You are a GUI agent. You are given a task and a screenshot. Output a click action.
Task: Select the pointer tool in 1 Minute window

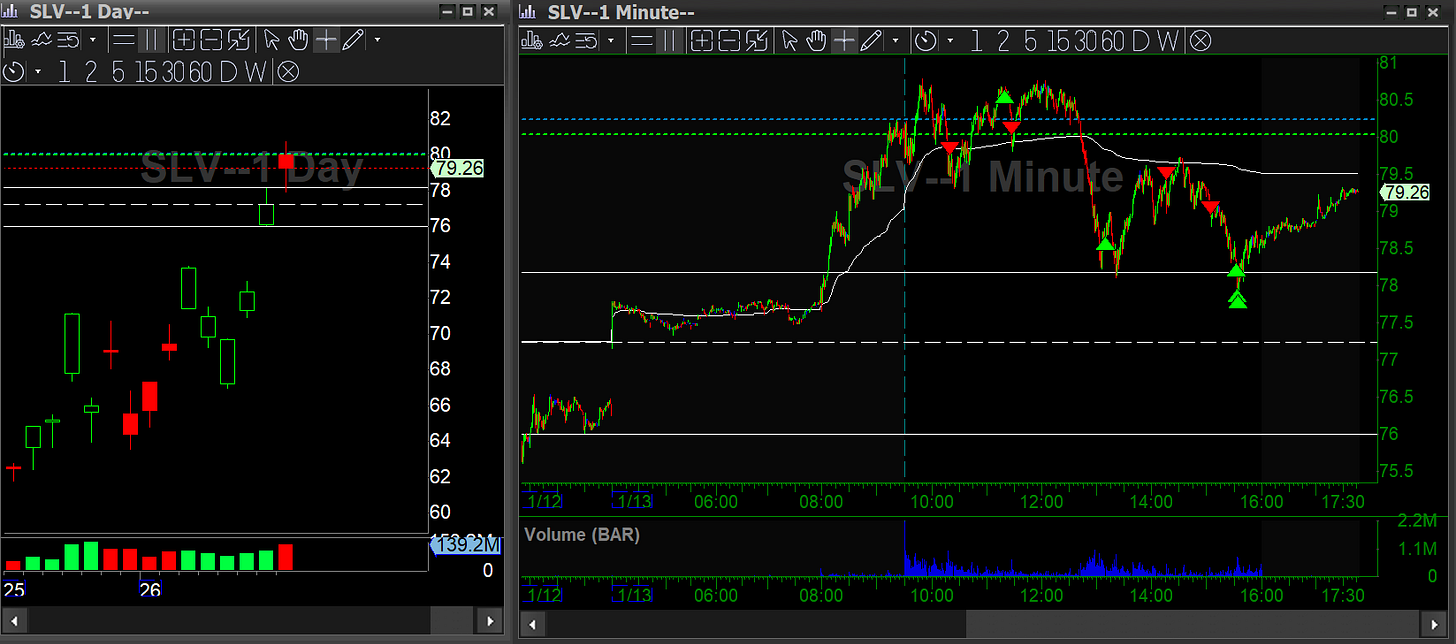click(788, 40)
